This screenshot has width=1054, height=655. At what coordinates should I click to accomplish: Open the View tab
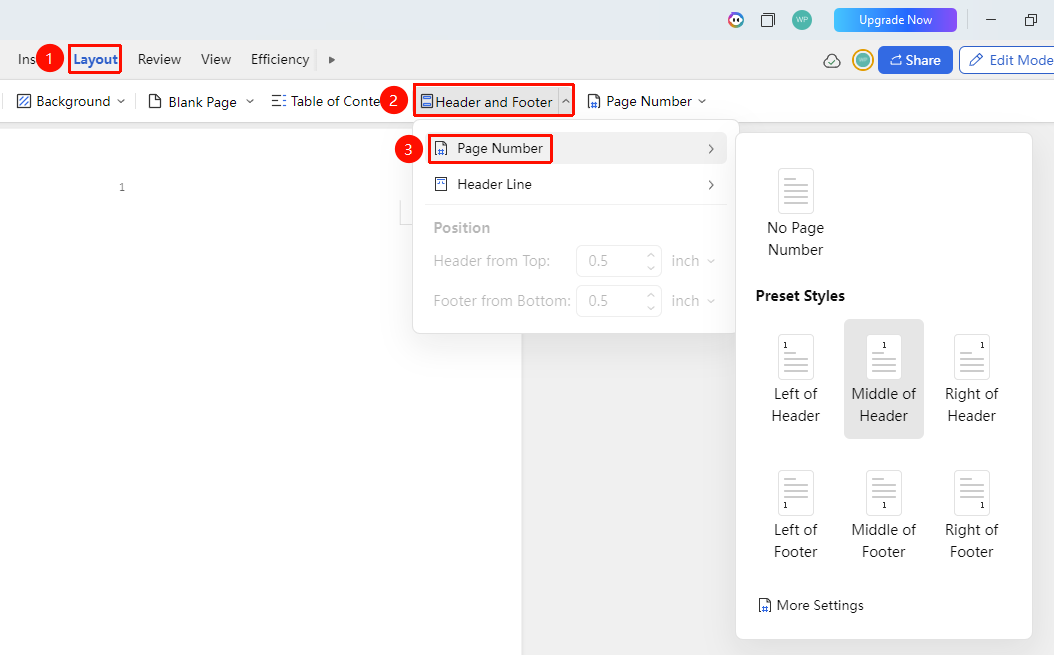tap(216, 59)
